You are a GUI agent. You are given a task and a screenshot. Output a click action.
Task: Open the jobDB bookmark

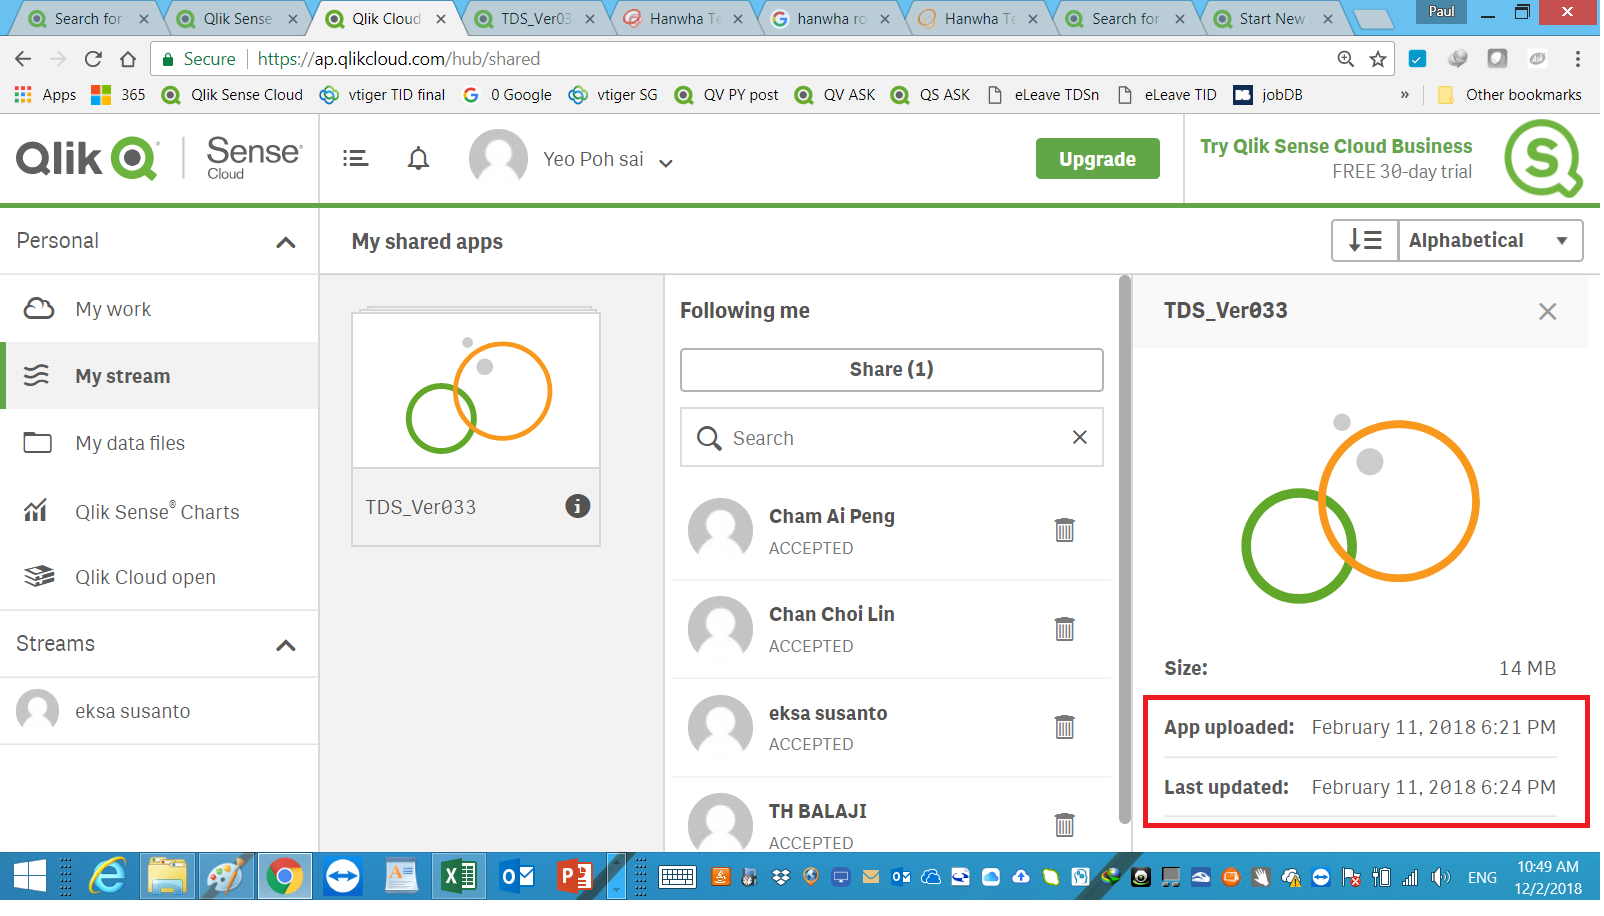(x=1268, y=95)
